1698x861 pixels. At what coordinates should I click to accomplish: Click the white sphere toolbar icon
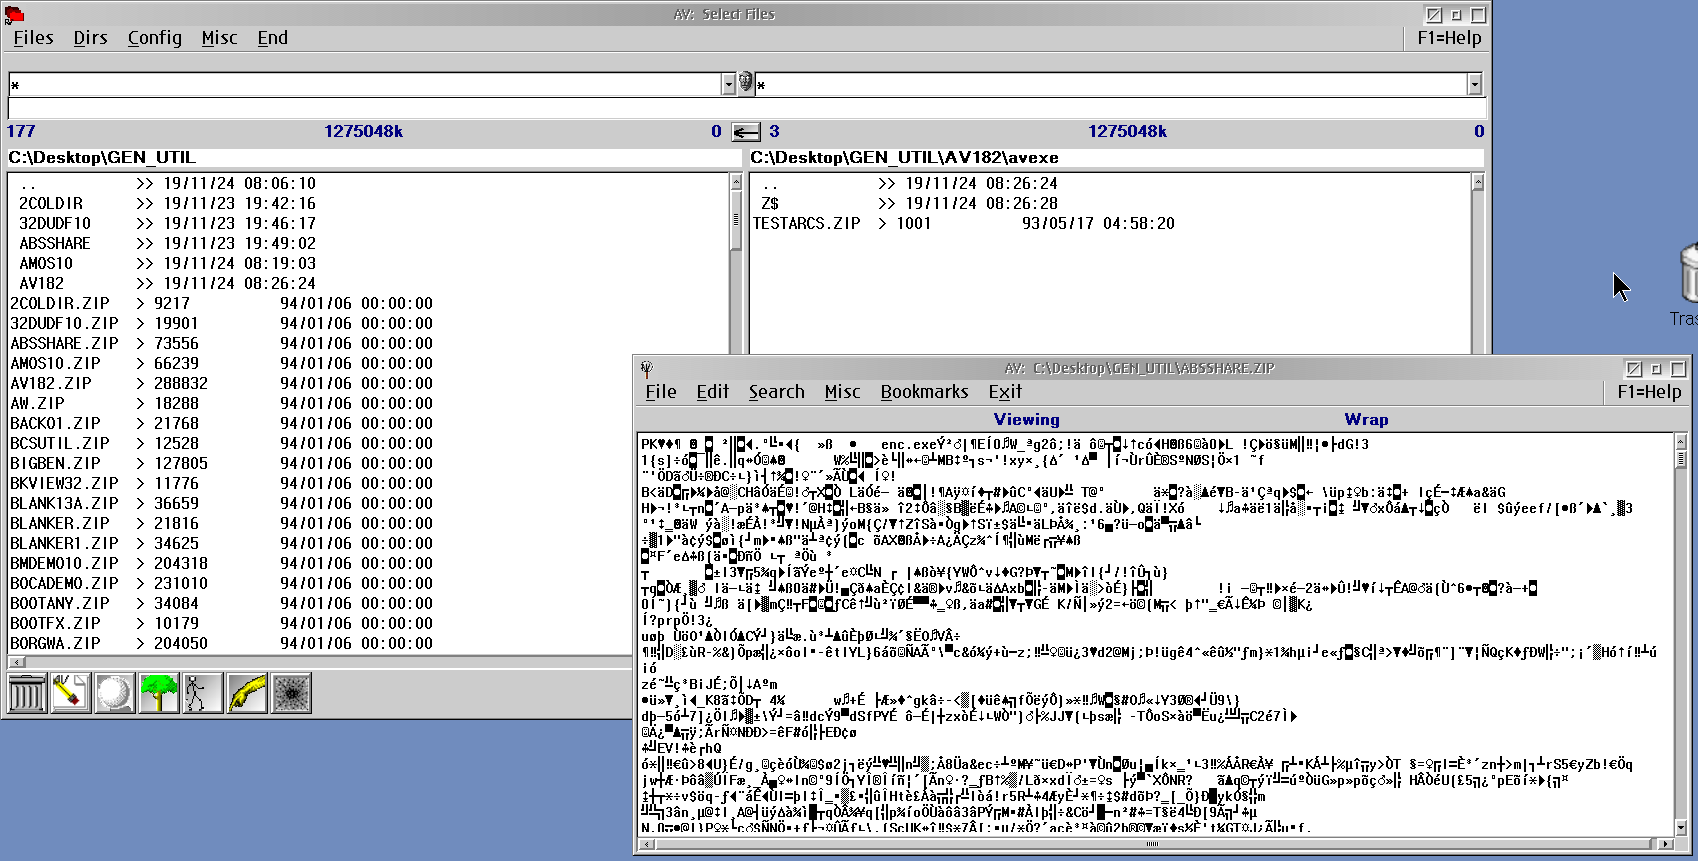pos(115,693)
